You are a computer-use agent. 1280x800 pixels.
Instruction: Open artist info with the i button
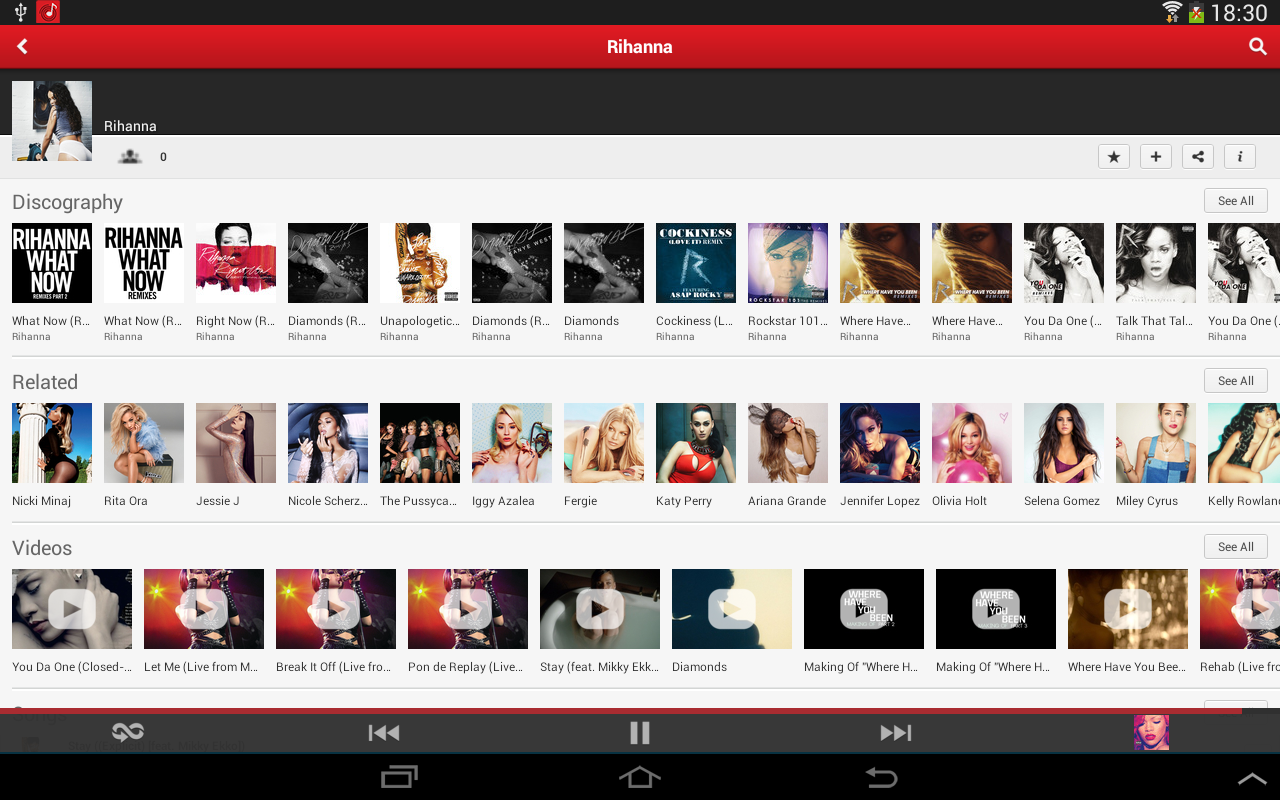1240,157
